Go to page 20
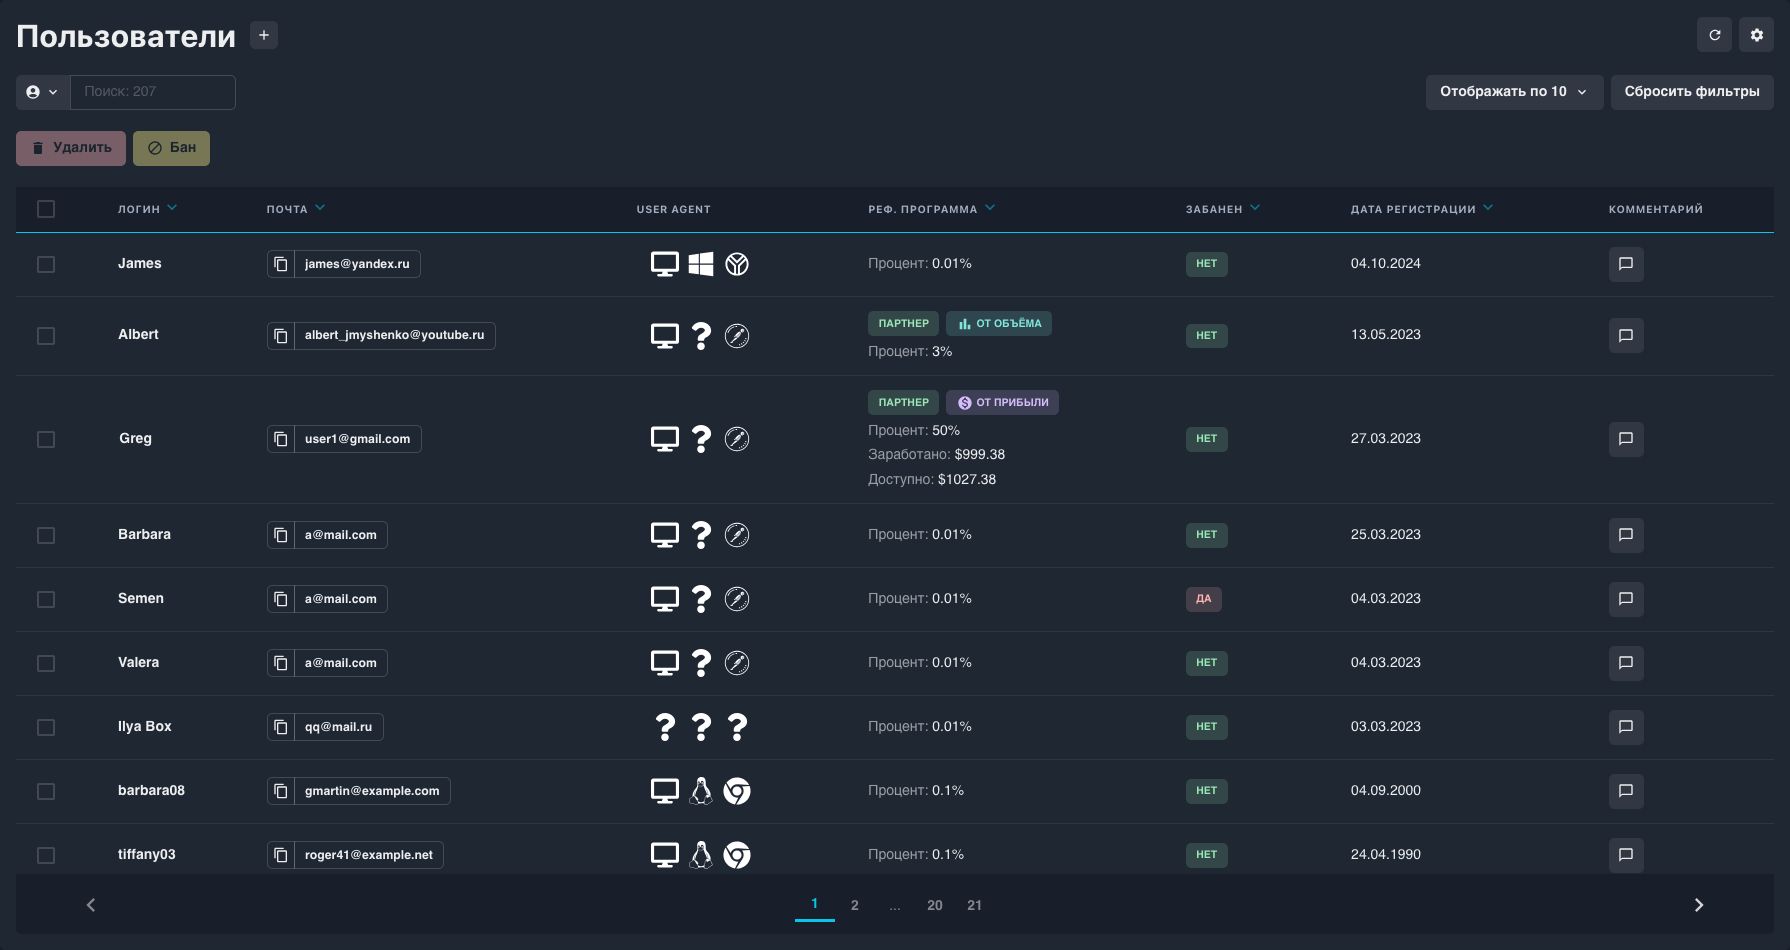Viewport: 1790px width, 950px height. click(935, 905)
